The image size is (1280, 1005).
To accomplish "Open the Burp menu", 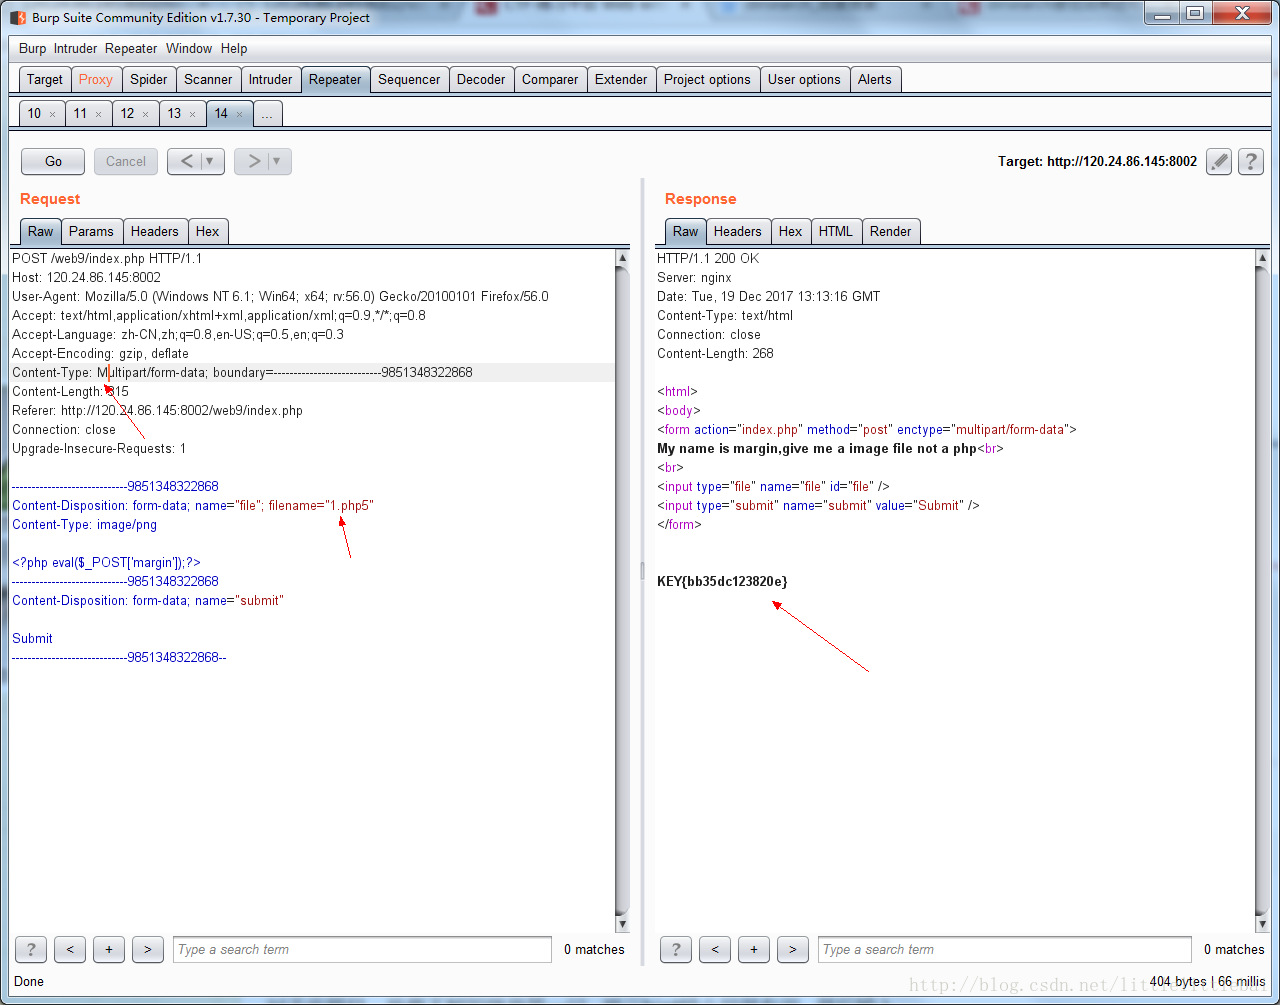I will [x=32, y=48].
